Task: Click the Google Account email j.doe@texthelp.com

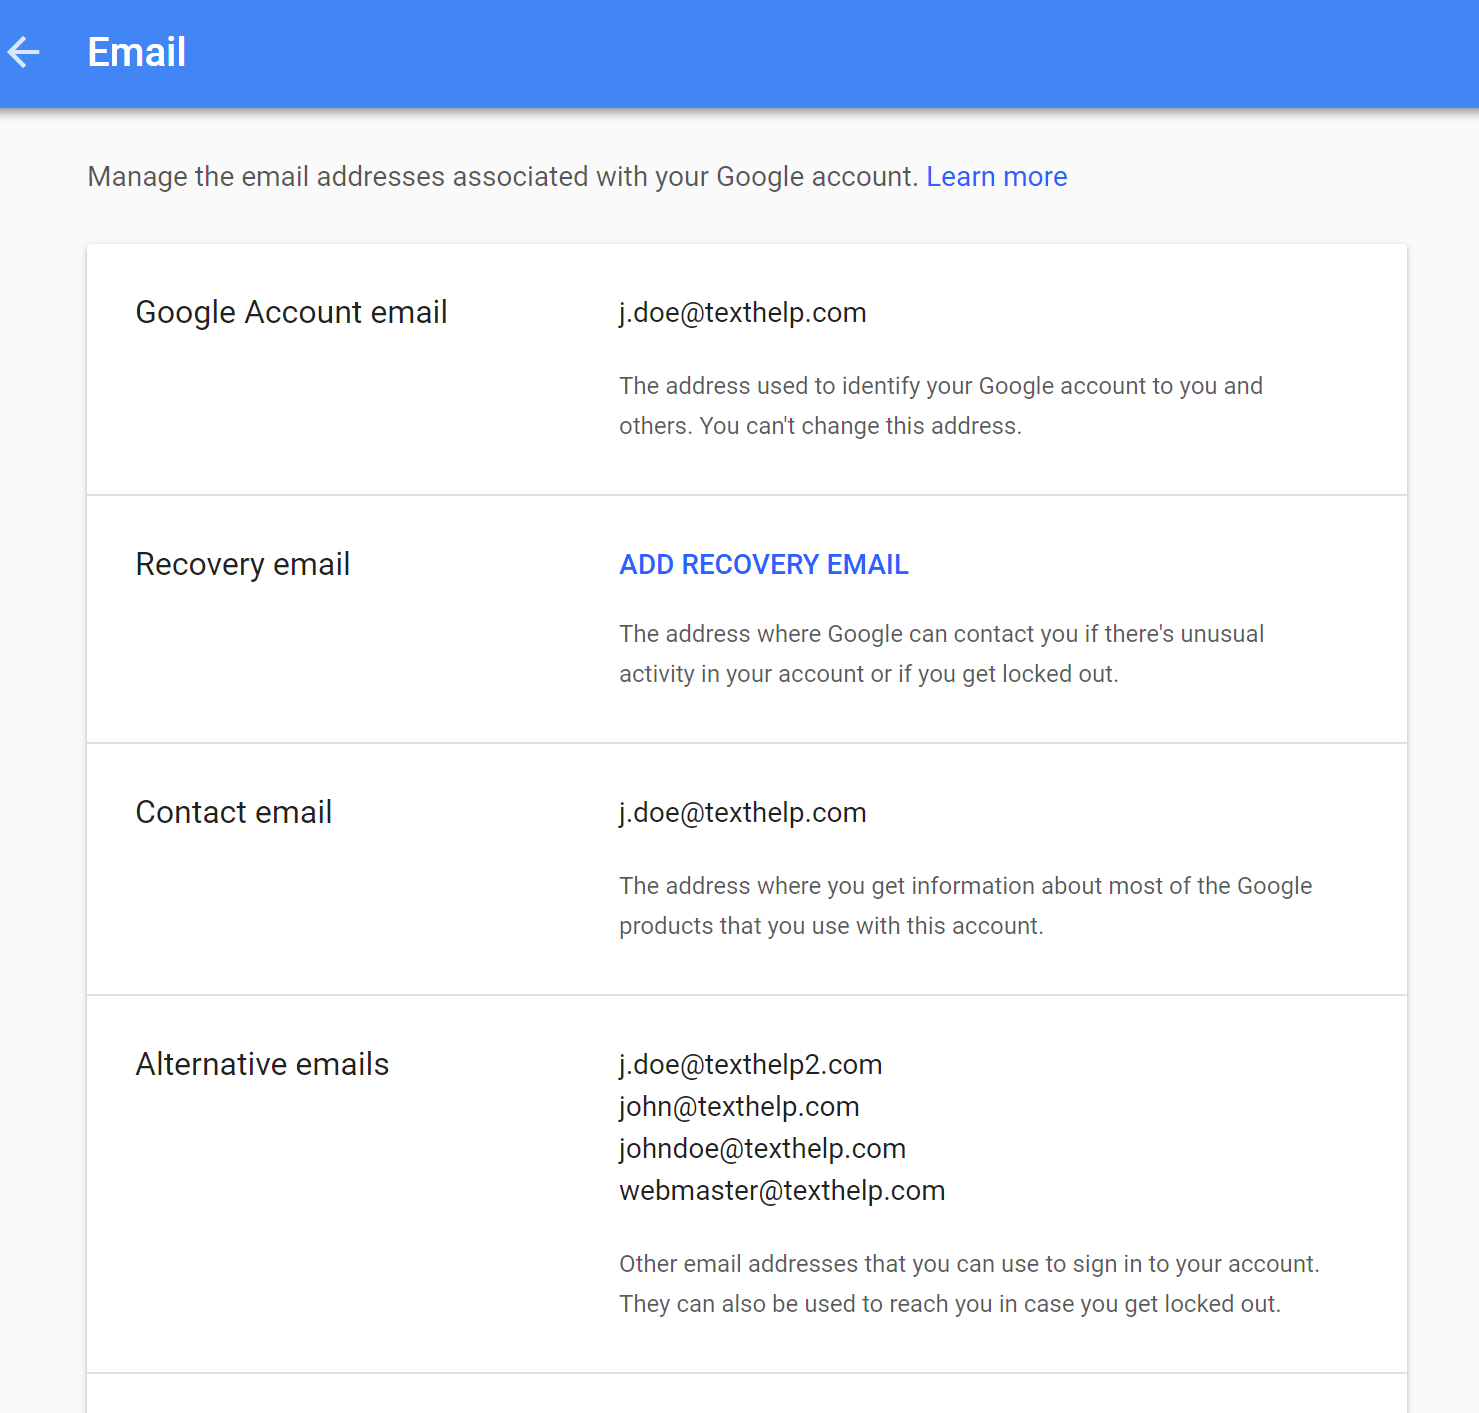Action: (x=742, y=313)
